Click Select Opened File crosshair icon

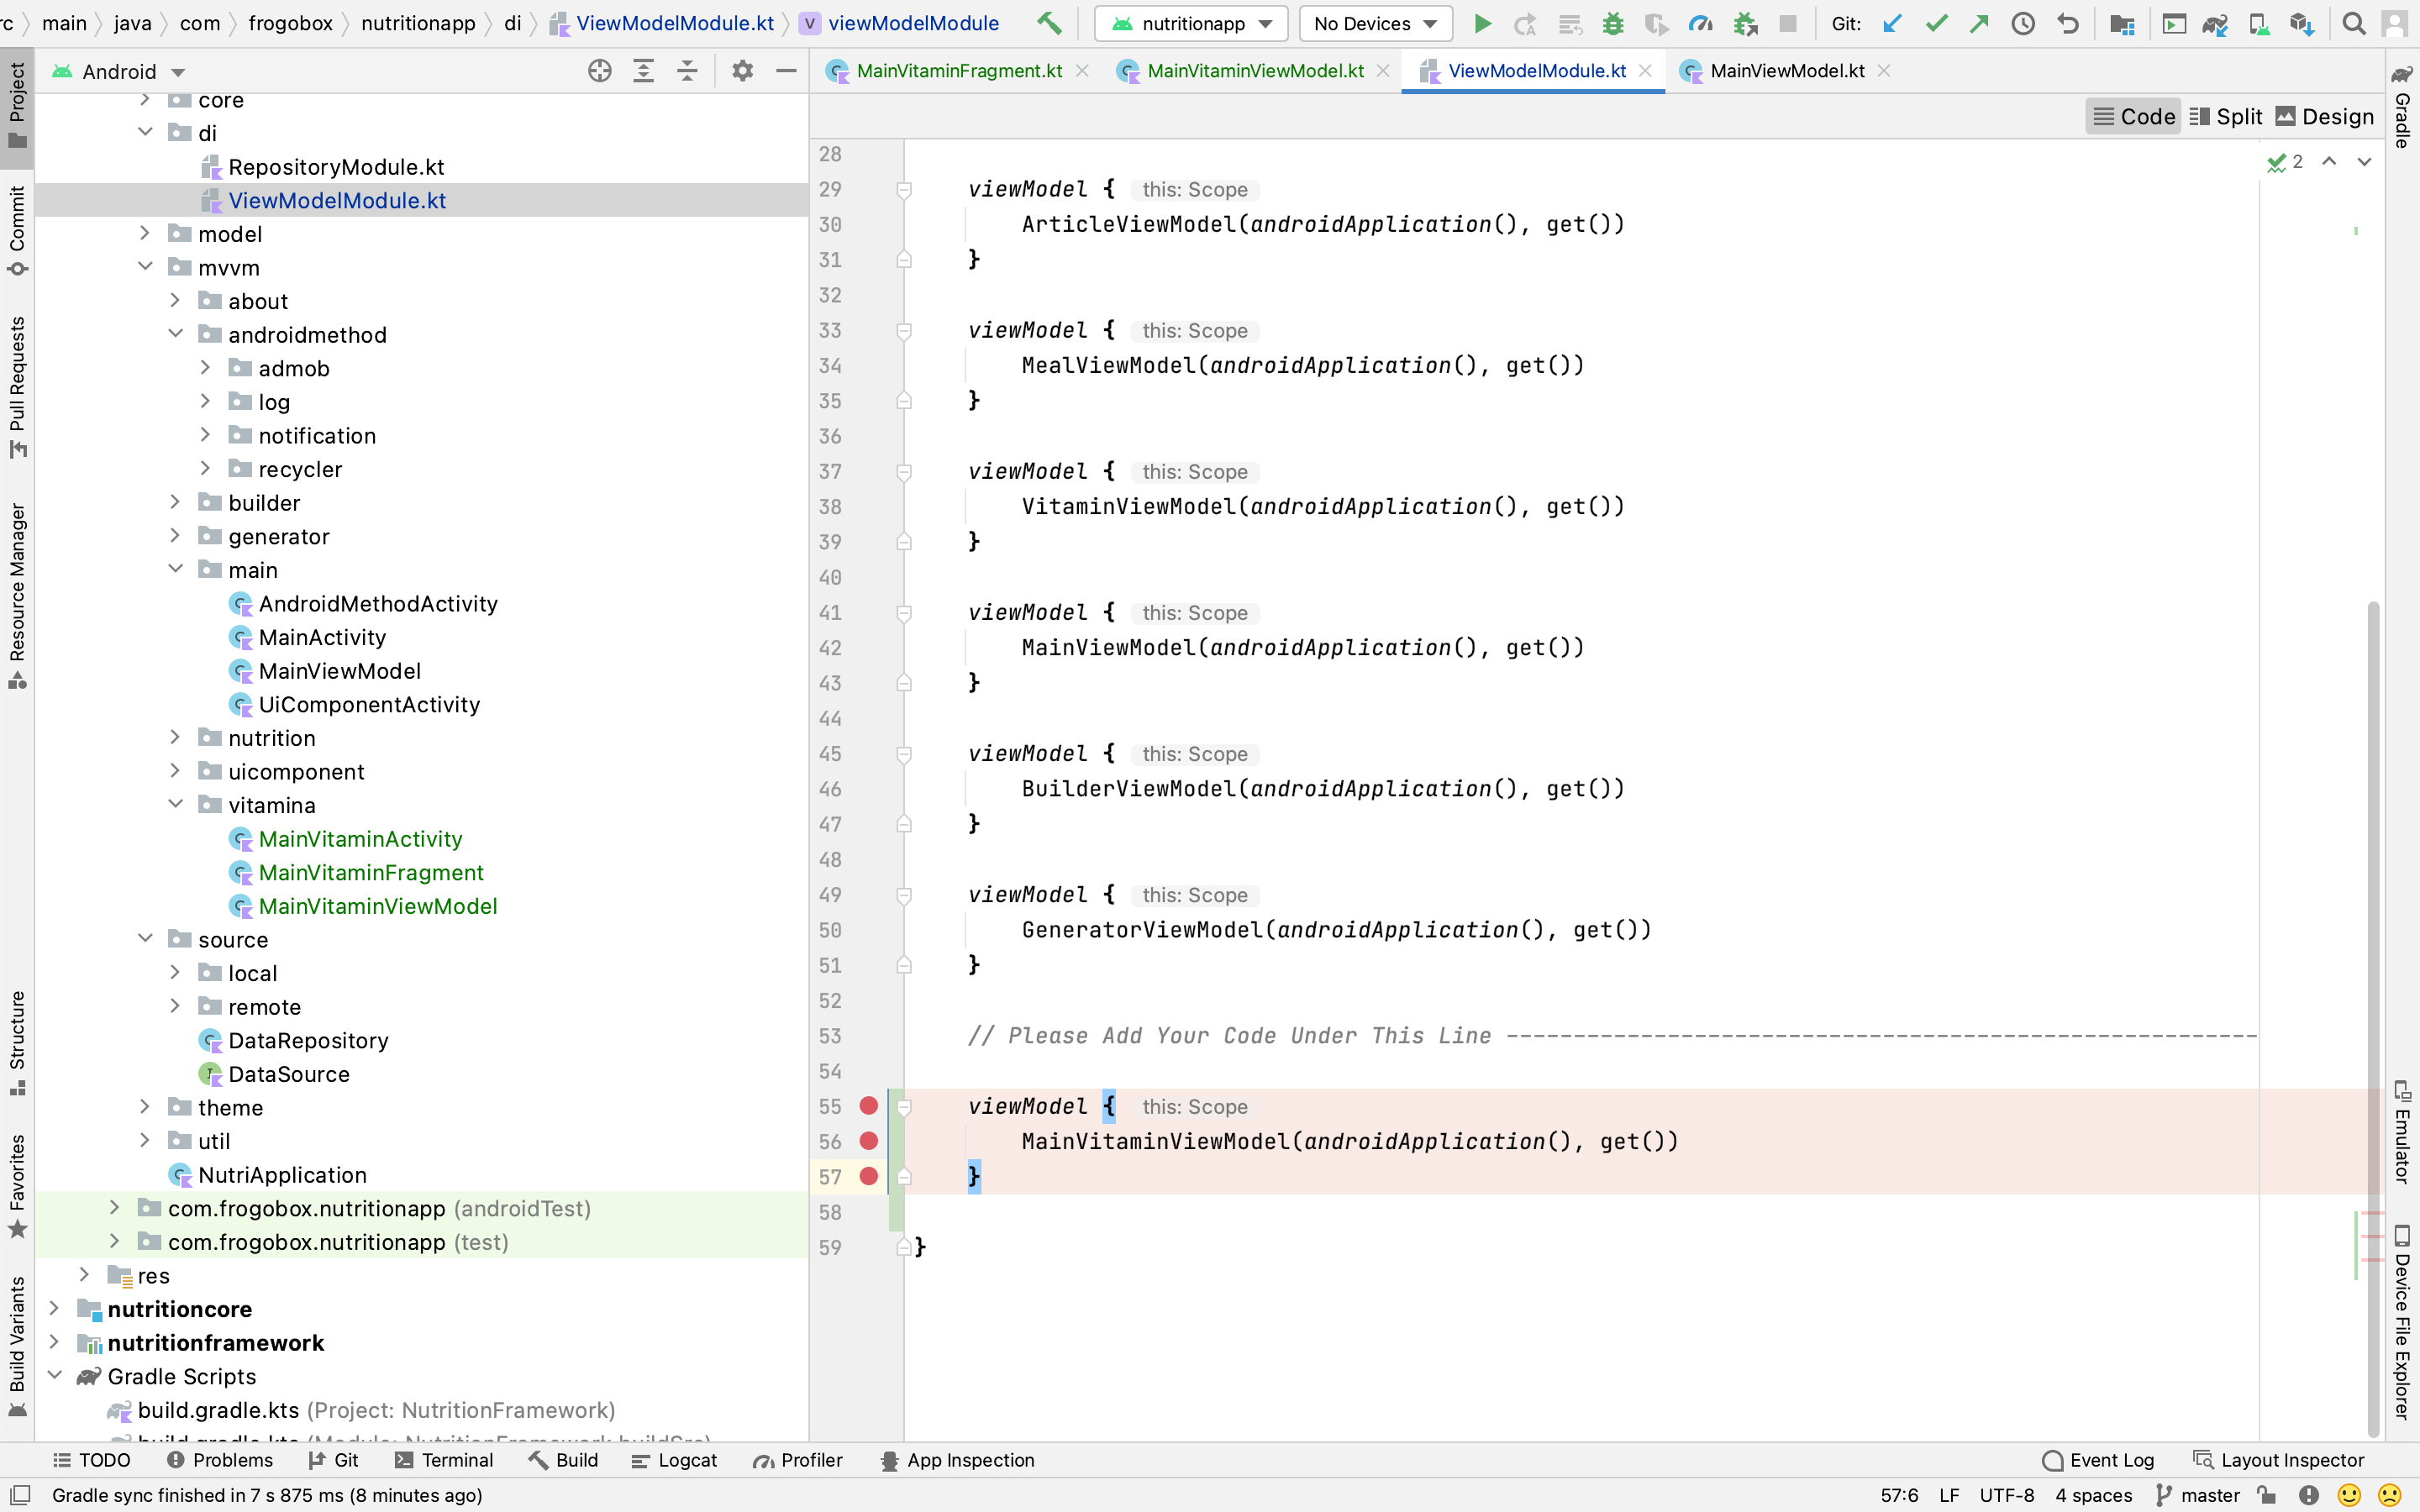599,71
